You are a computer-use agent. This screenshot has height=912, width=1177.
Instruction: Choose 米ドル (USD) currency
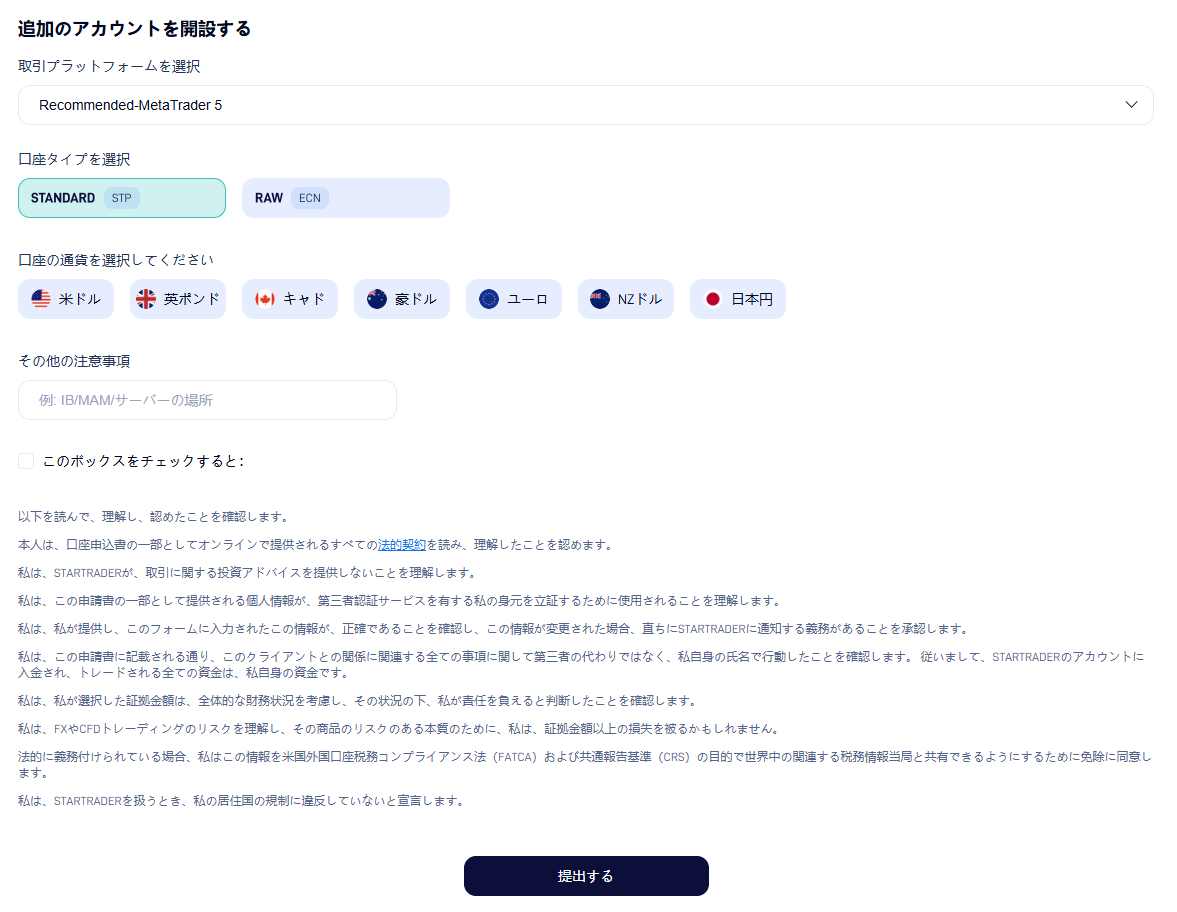click(66, 299)
